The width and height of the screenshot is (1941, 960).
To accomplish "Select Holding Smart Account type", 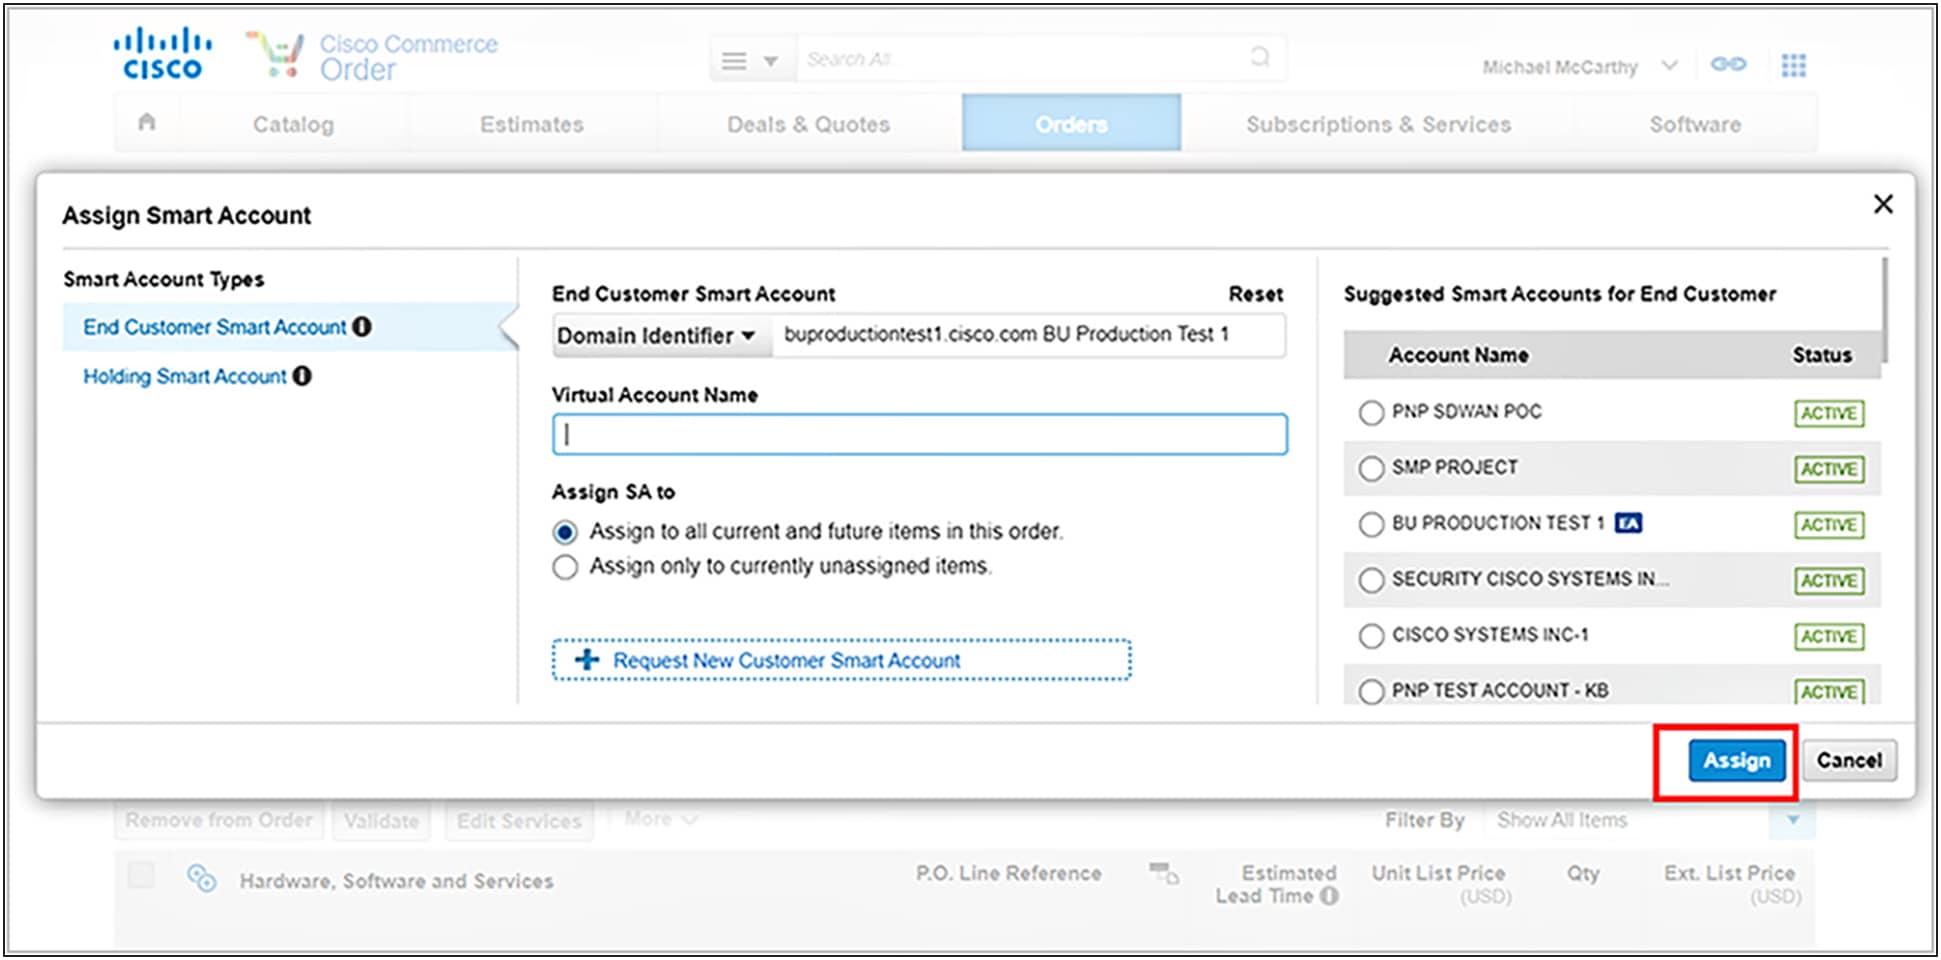I will click(185, 376).
